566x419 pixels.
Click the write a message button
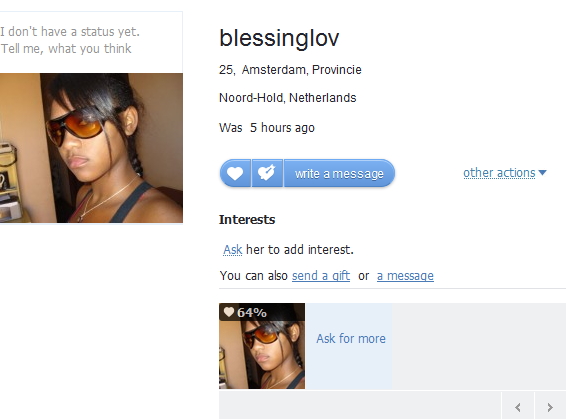point(339,173)
